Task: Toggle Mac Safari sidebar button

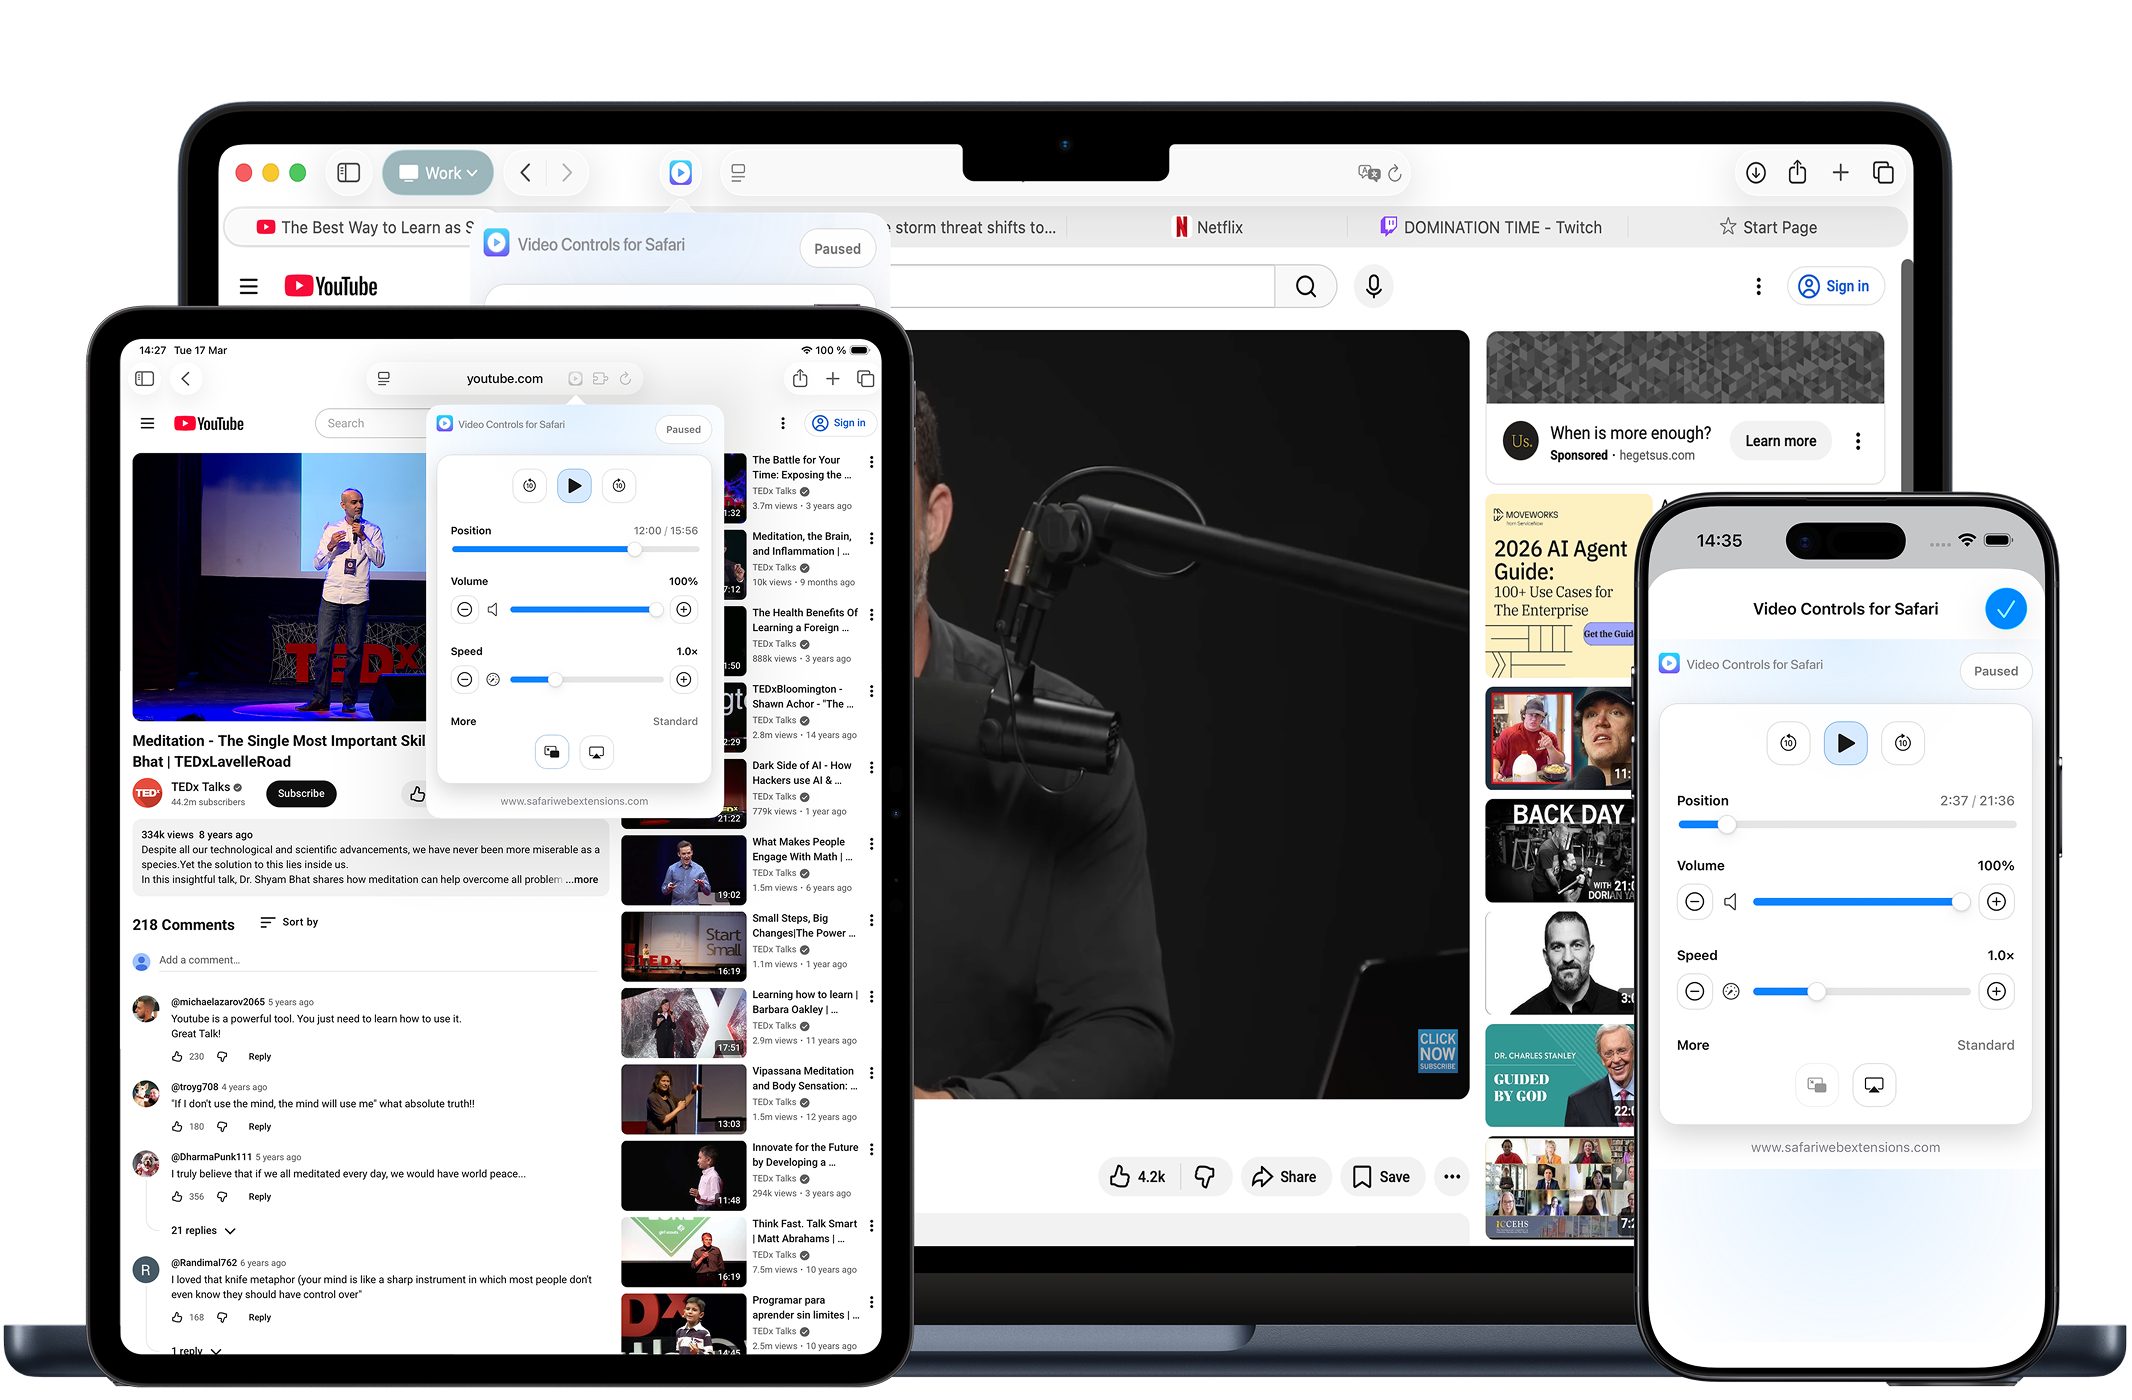Action: click(x=348, y=173)
